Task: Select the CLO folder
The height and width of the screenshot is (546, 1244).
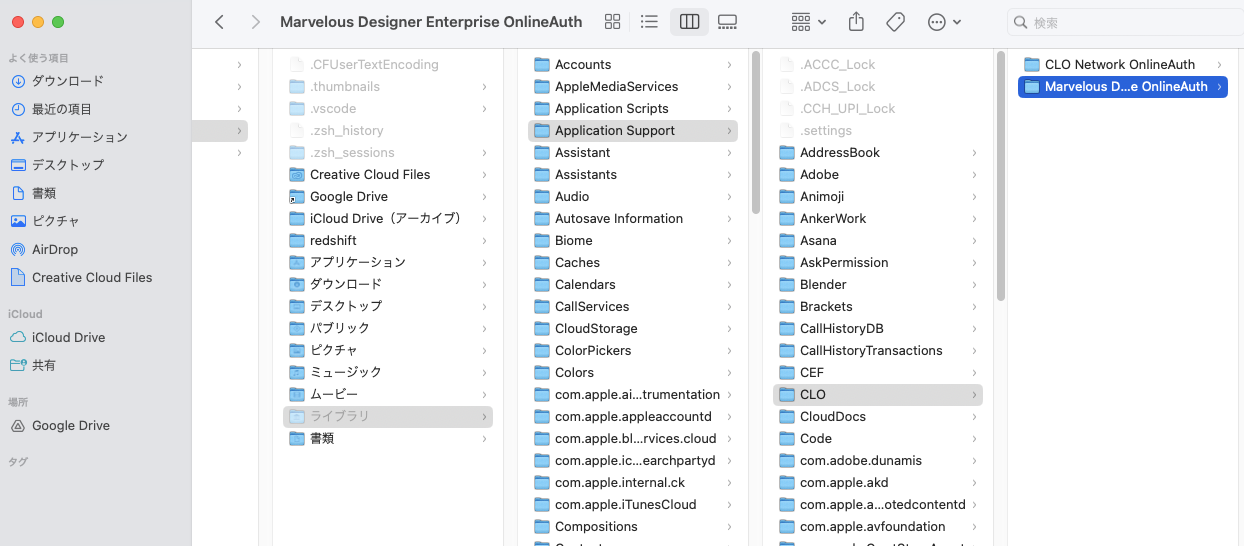Action: coord(878,394)
